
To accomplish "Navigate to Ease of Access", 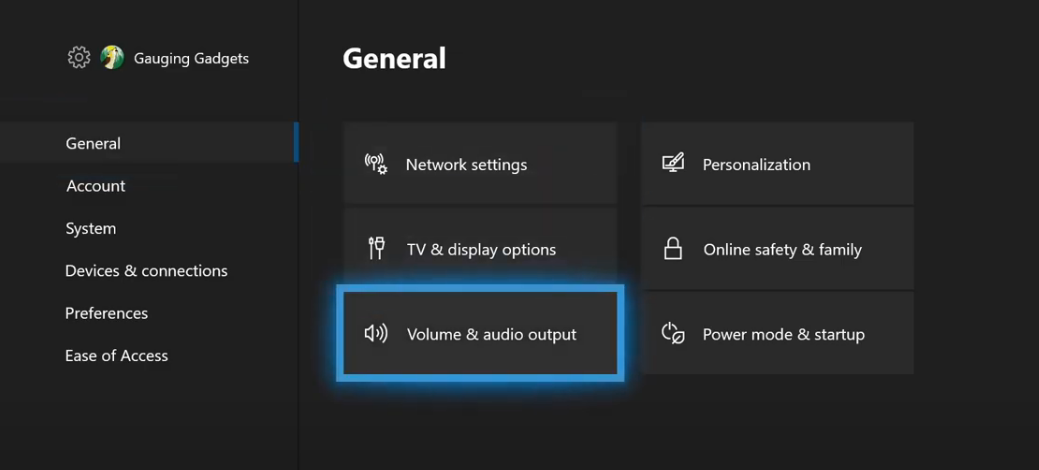I will point(117,356).
